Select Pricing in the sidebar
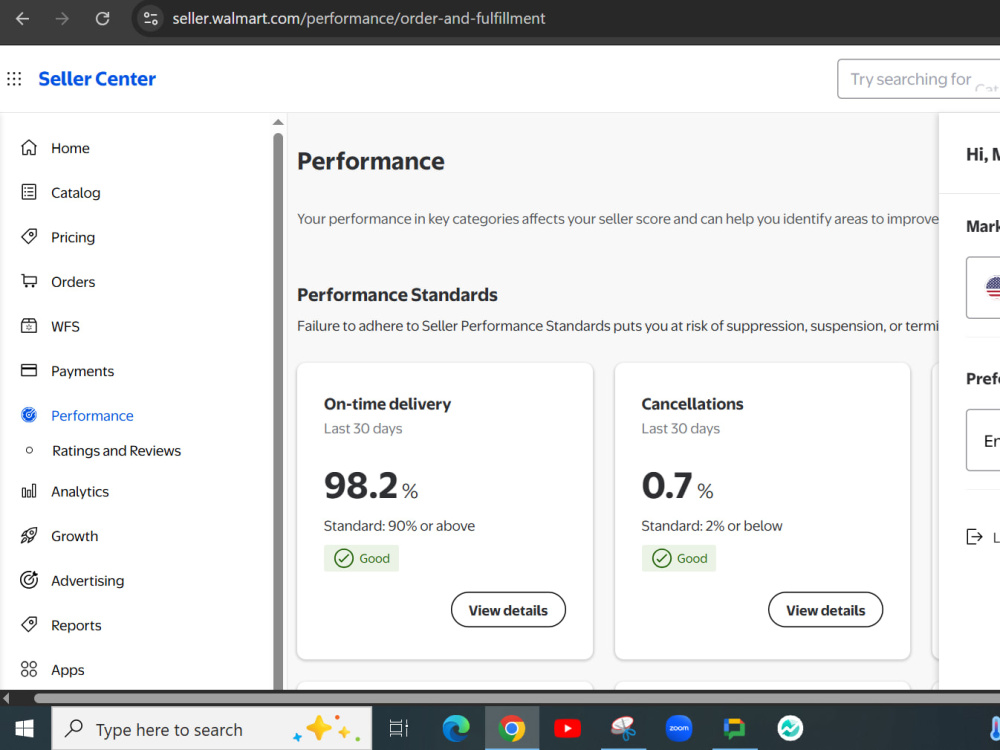The image size is (1000, 750). tap(73, 237)
